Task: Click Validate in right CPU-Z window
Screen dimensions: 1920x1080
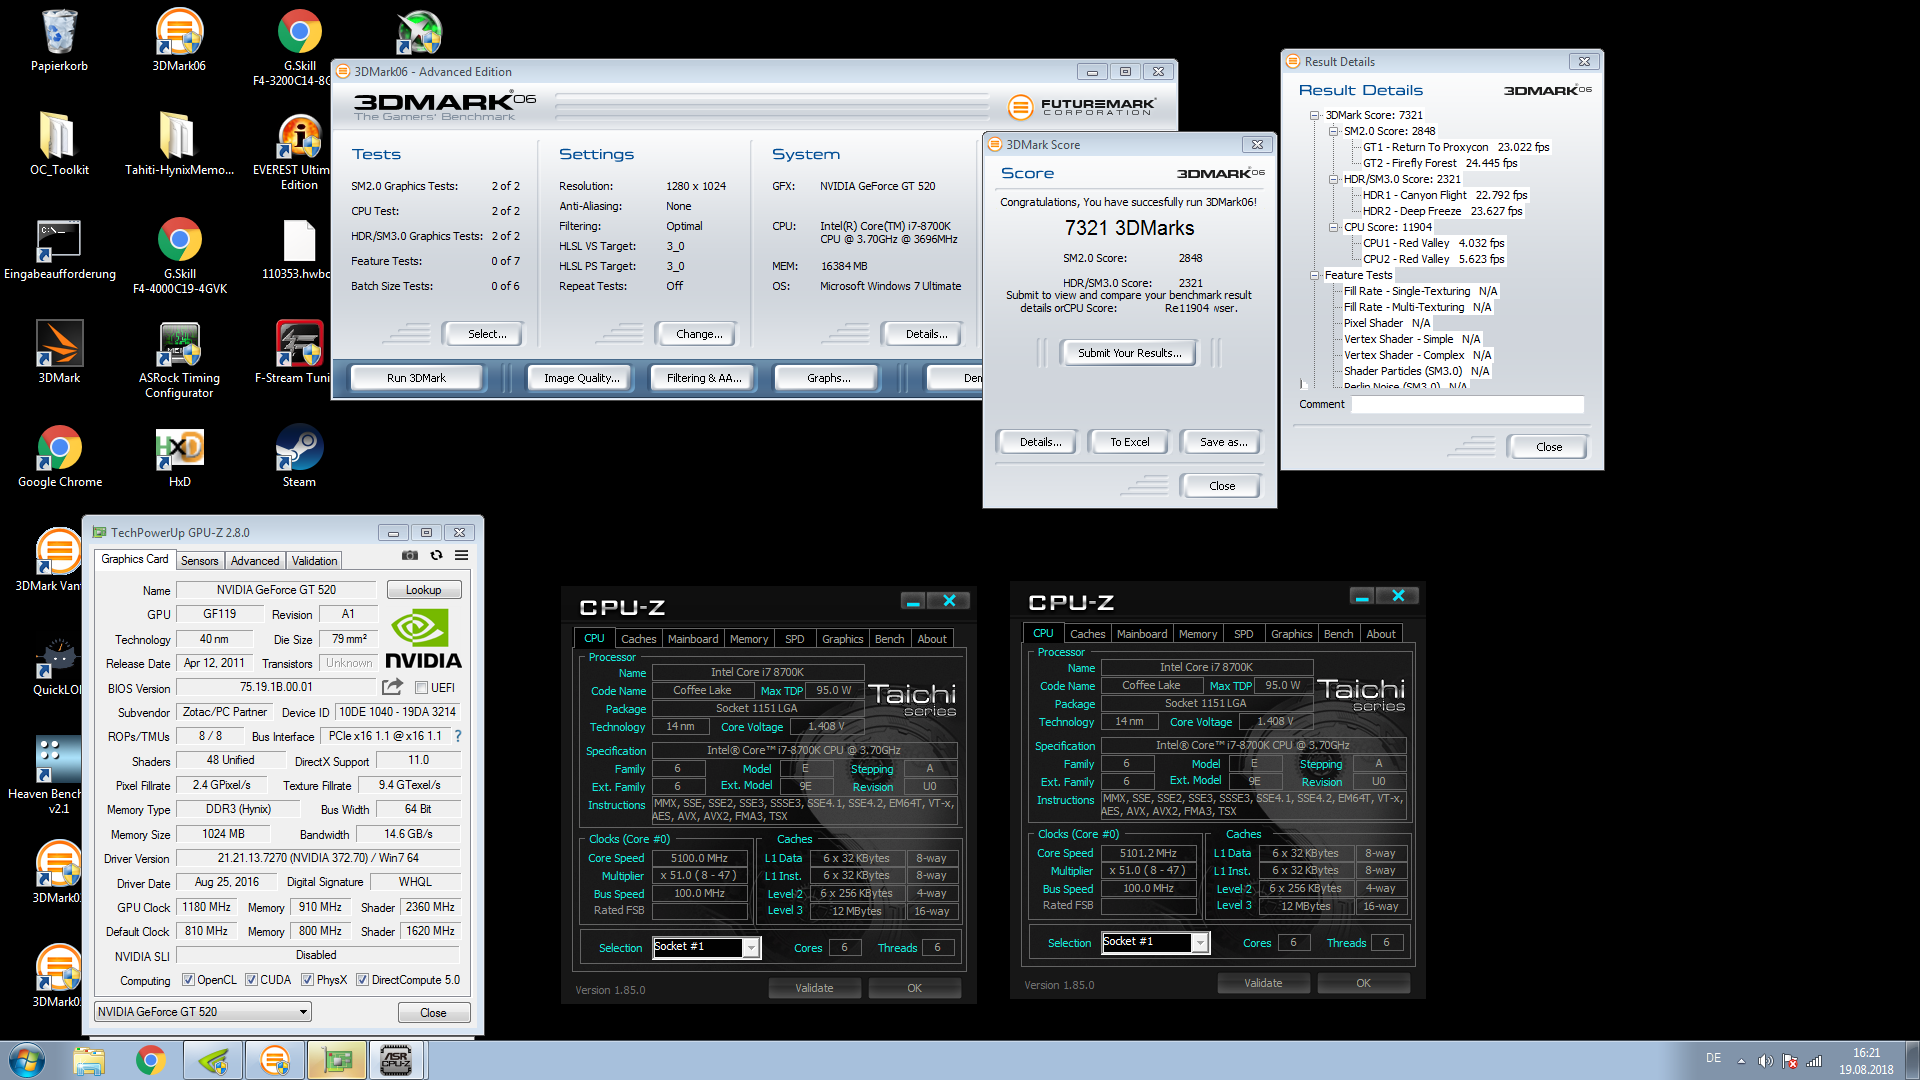Action: point(1263,983)
